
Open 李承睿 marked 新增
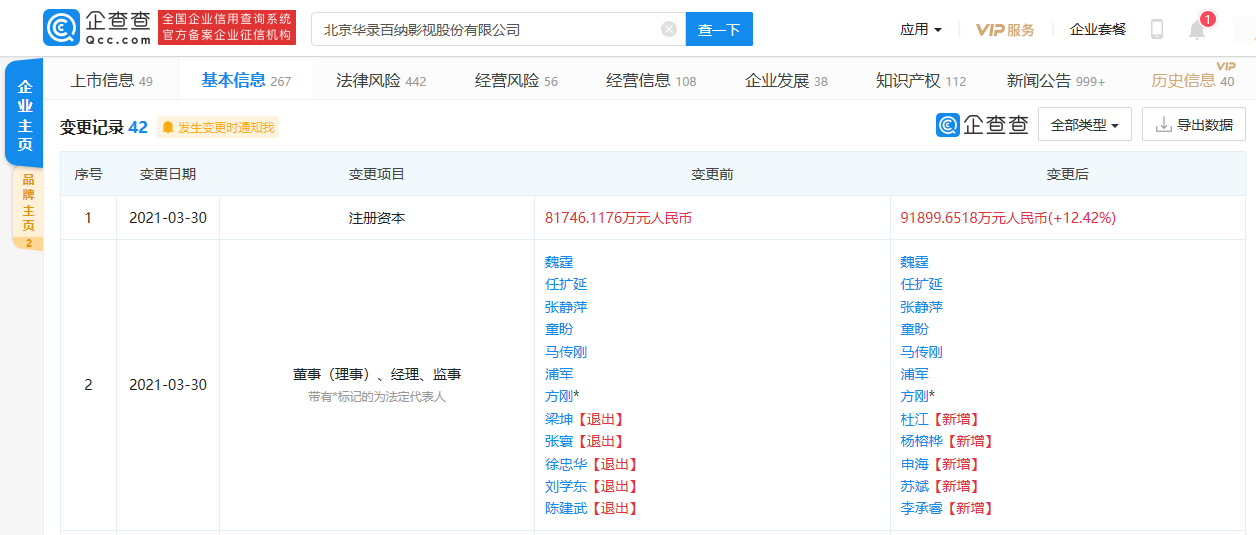[x=922, y=508]
